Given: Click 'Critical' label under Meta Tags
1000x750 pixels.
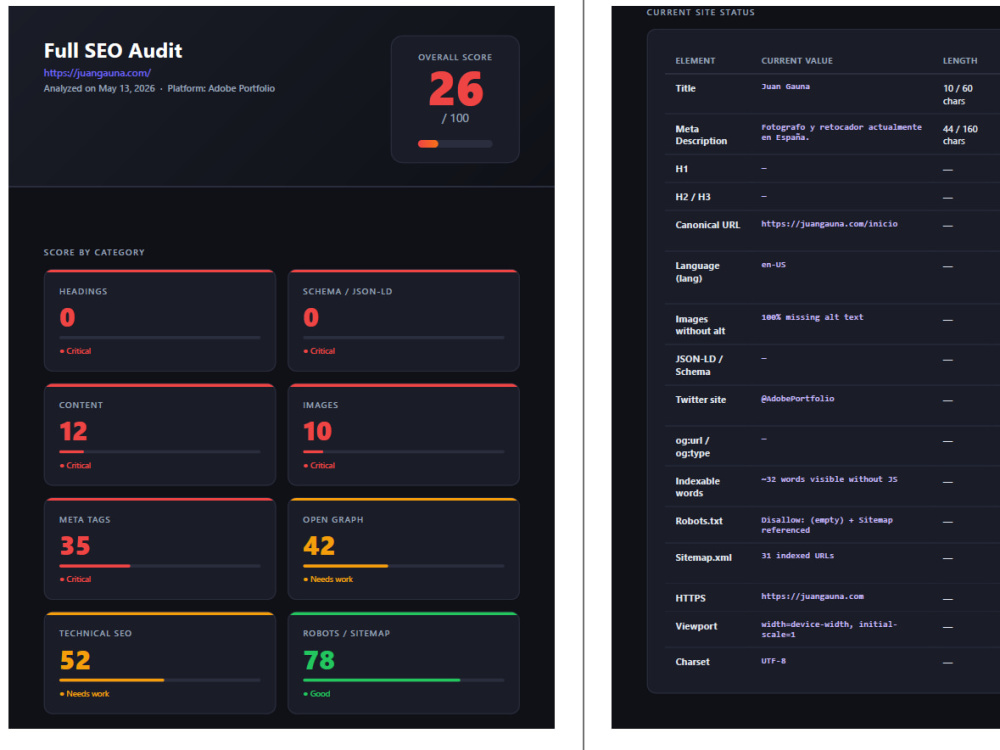Looking at the screenshot, I should point(75,579).
